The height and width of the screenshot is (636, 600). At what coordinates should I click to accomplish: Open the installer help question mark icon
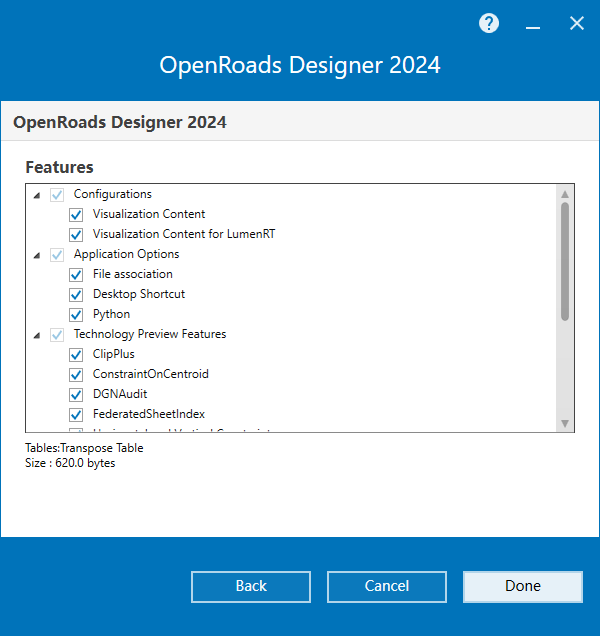coord(489,23)
